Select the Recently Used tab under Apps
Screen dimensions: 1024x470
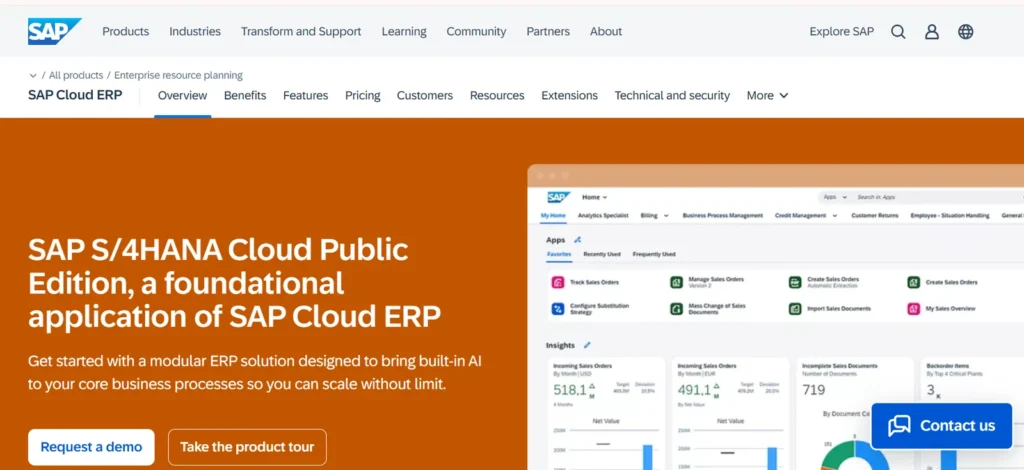pos(601,254)
